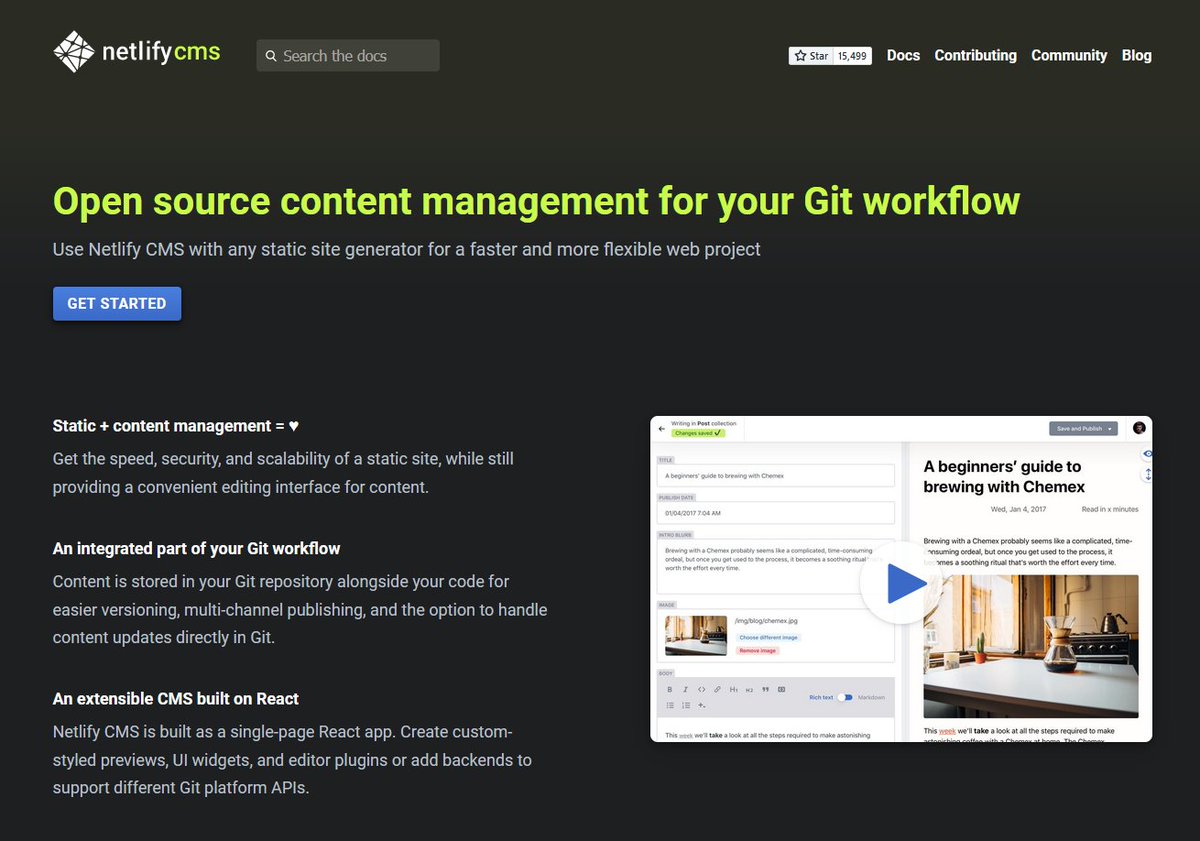1200x841 pixels.
Task: Click the H1 heading icon
Action: click(734, 689)
